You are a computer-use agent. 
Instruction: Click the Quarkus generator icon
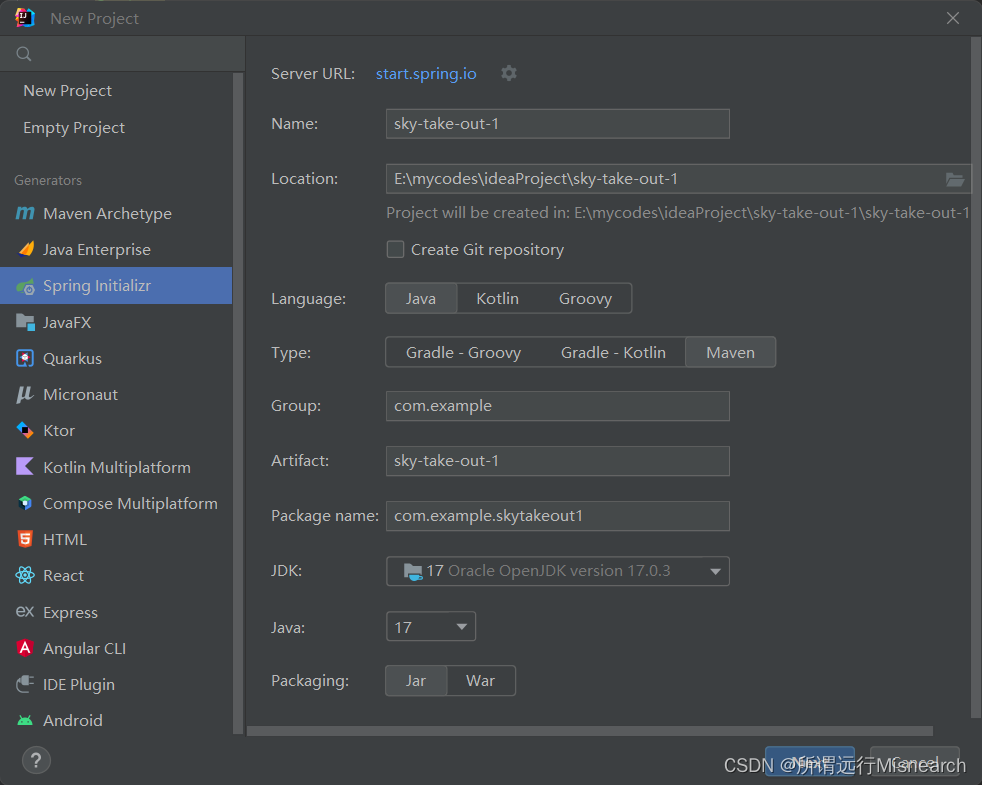[25, 358]
